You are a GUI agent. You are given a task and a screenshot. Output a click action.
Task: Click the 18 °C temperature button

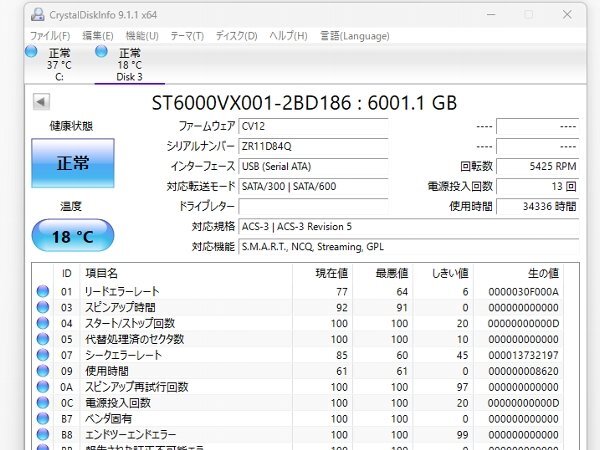[x=73, y=236]
